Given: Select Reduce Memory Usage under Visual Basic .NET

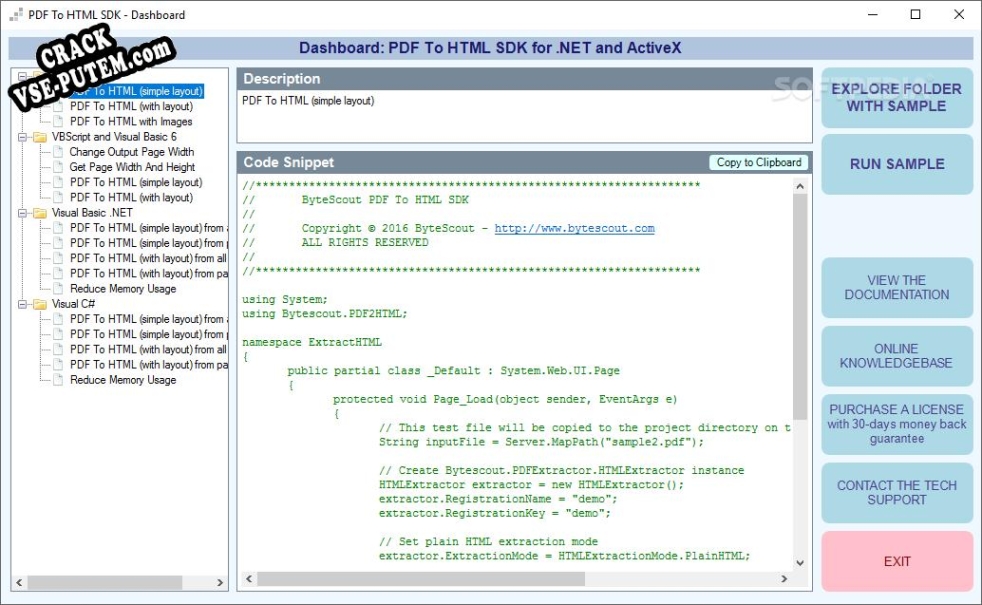Looking at the screenshot, I should [x=123, y=289].
